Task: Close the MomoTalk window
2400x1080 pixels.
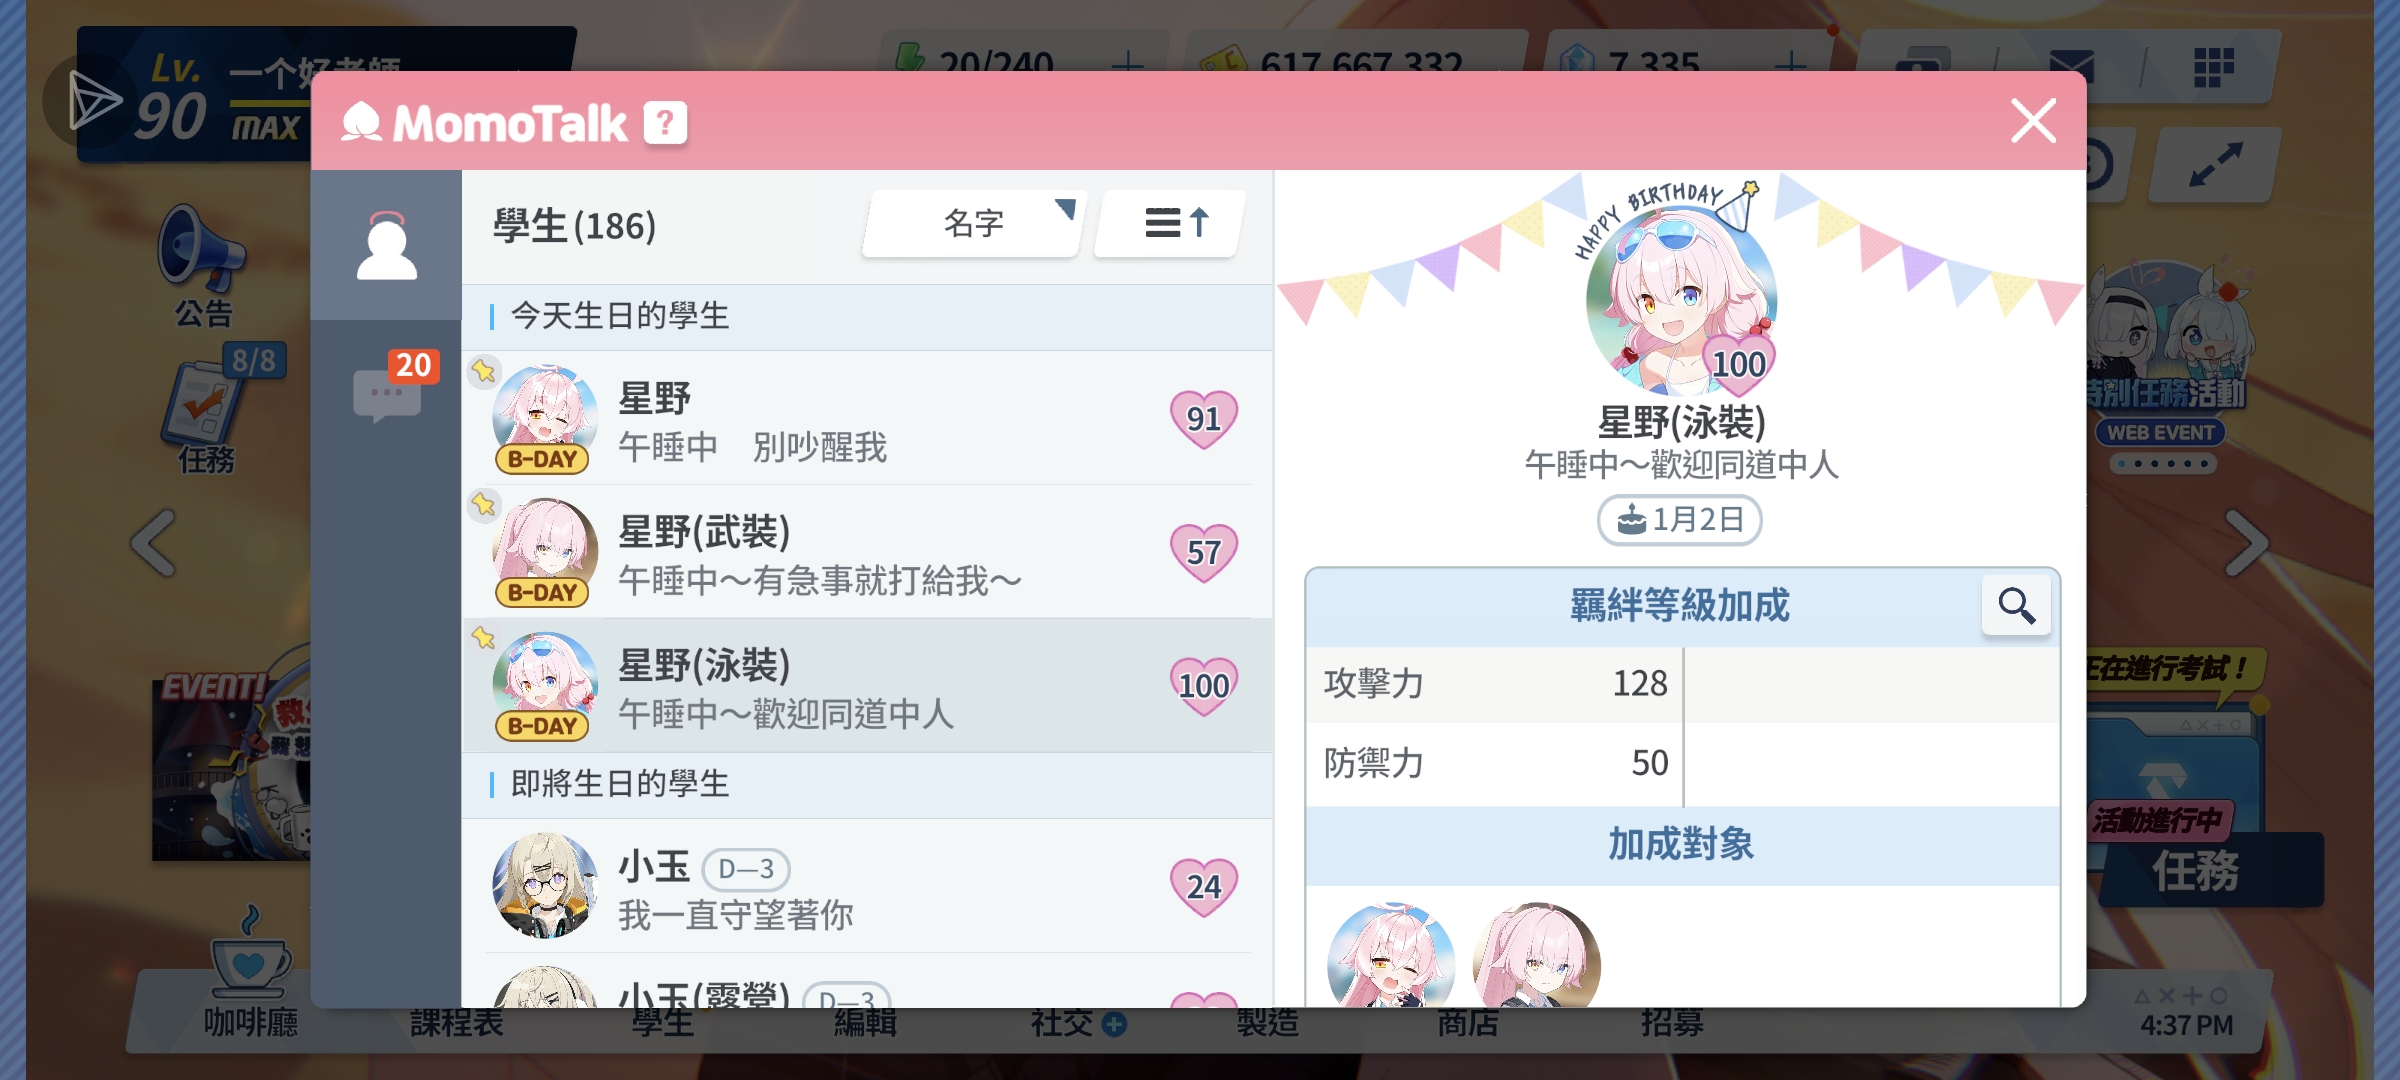Action: pos(2033,121)
